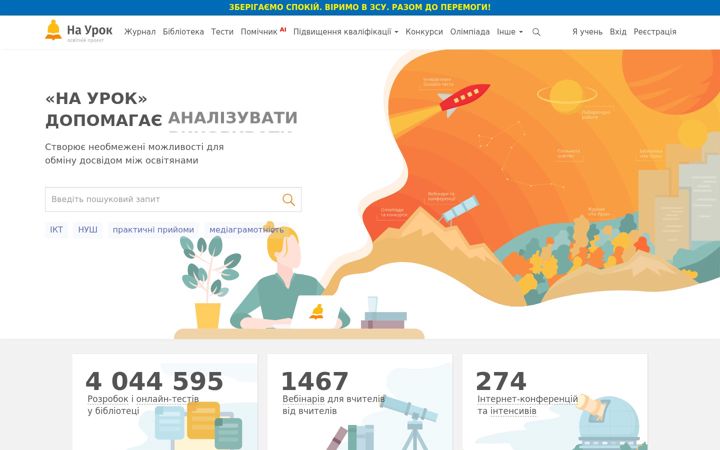This screenshot has height=450, width=720.
Task: Select the НУШ search tag
Action: pos(87,230)
